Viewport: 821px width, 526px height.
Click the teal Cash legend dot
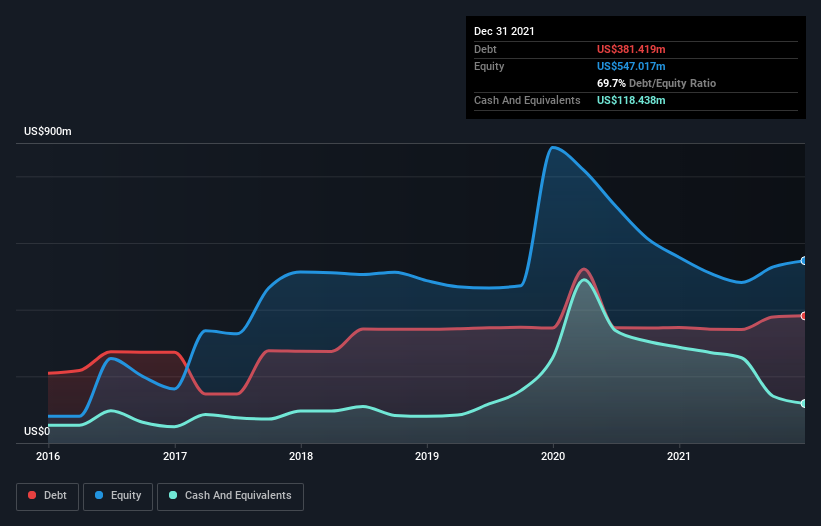coord(173,495)
